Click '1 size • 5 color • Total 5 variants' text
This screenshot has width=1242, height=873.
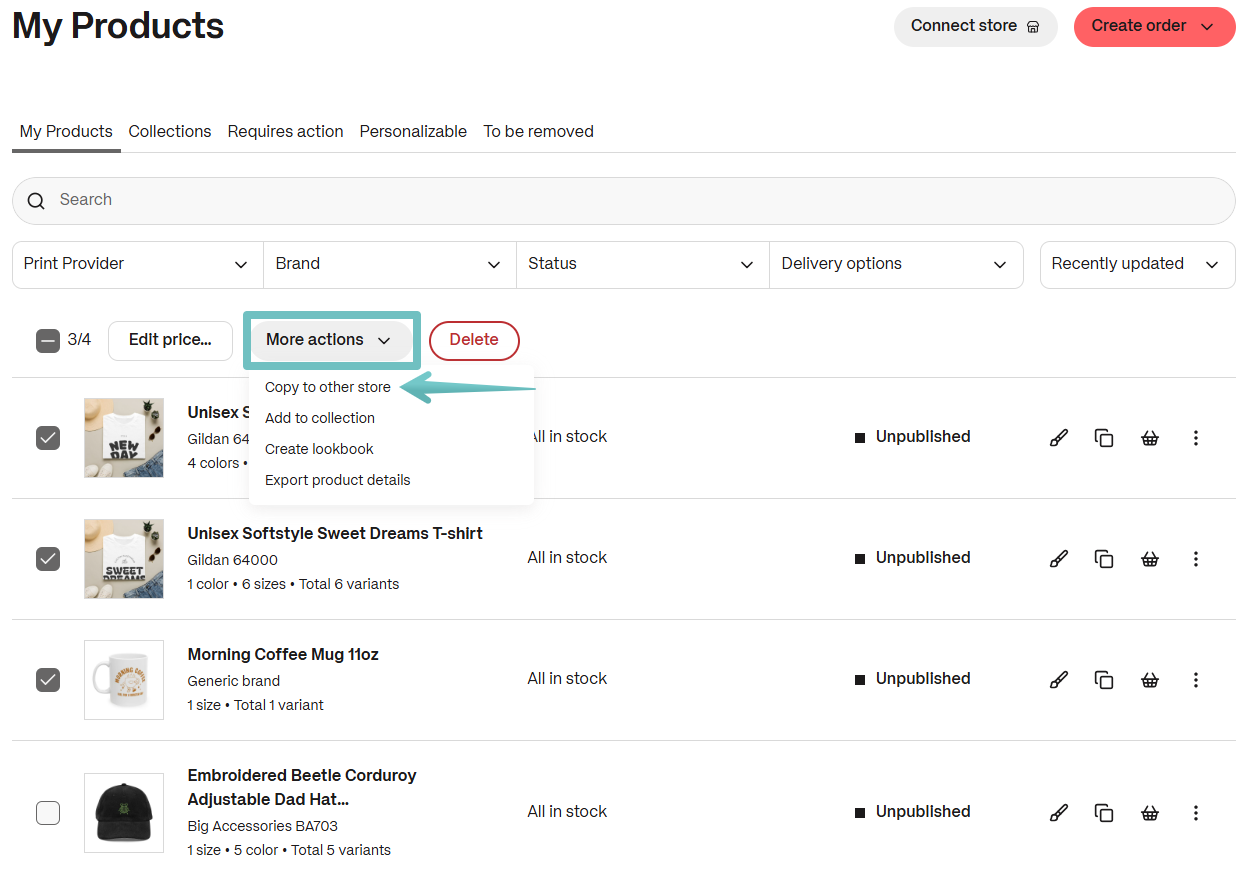click(289, 851)
